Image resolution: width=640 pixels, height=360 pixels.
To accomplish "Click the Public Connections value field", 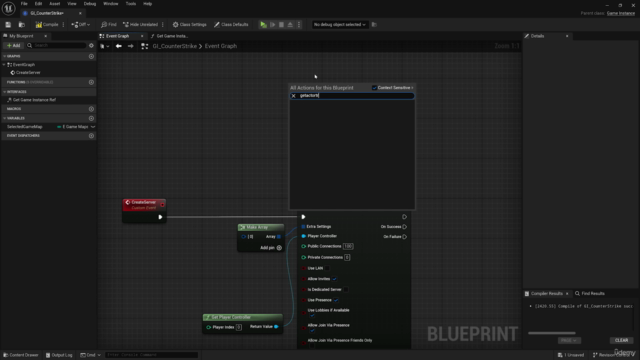I will pos(348,246).
